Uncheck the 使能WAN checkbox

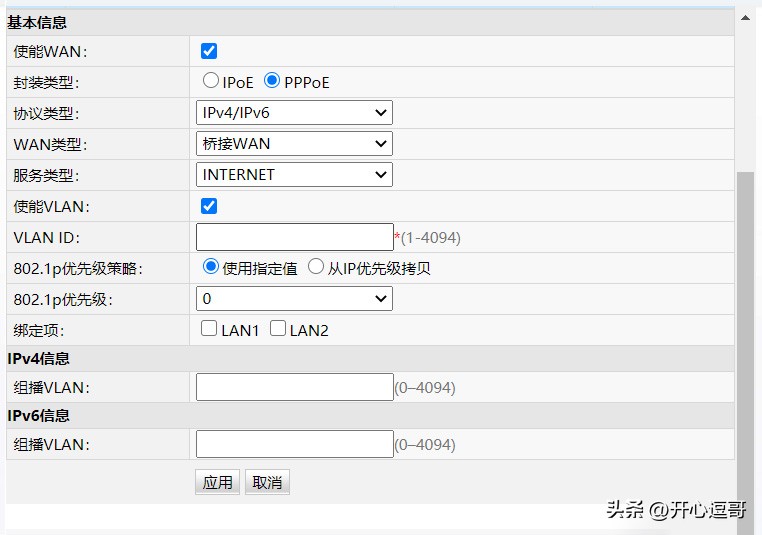pos(209,51)
